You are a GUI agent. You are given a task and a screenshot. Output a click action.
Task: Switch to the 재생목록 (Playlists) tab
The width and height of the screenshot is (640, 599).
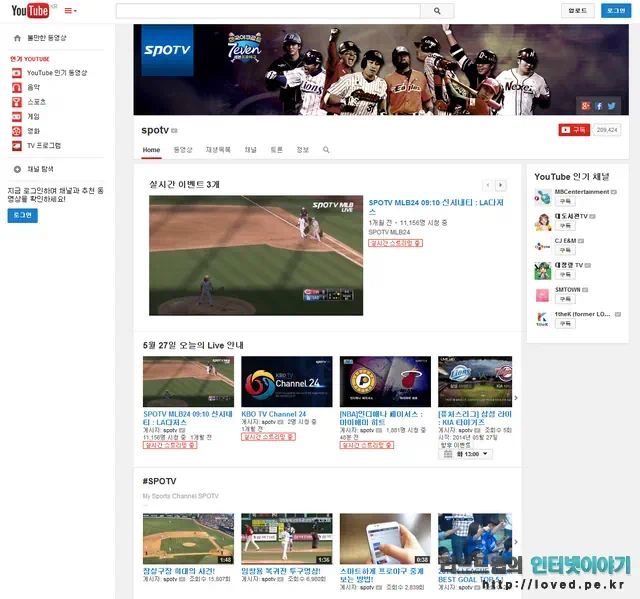pyautogui.click(x=218, y=150)
